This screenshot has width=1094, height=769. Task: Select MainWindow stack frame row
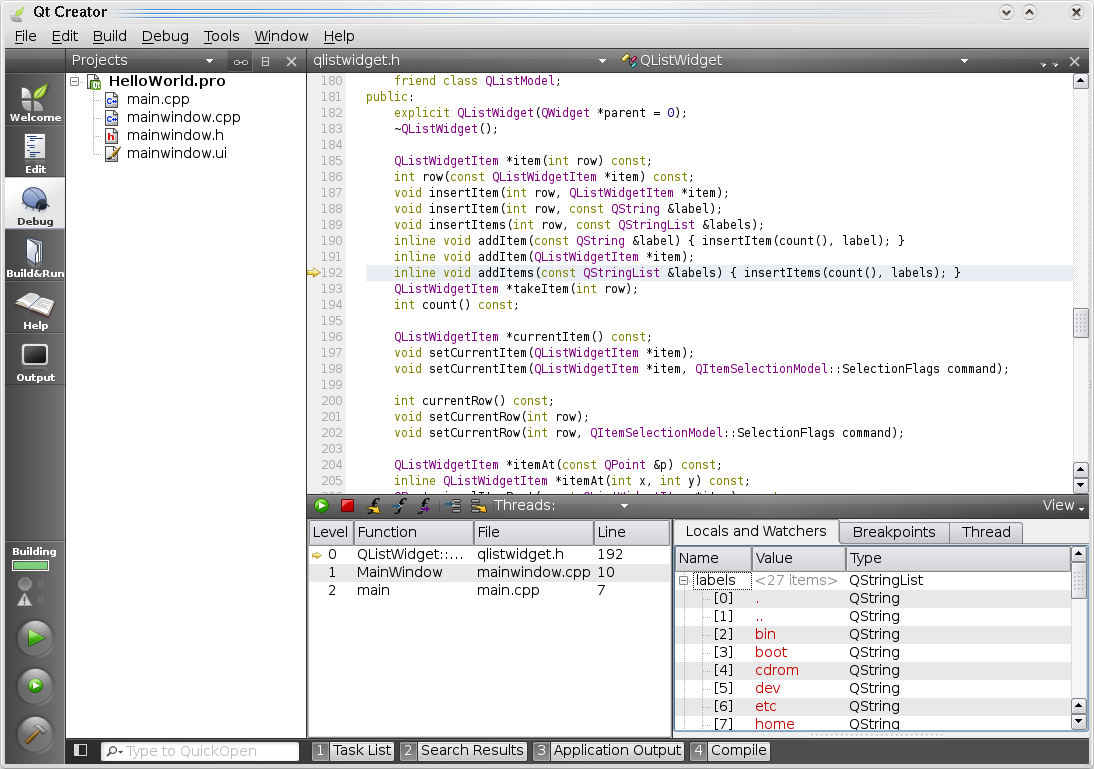coord(490,572)
